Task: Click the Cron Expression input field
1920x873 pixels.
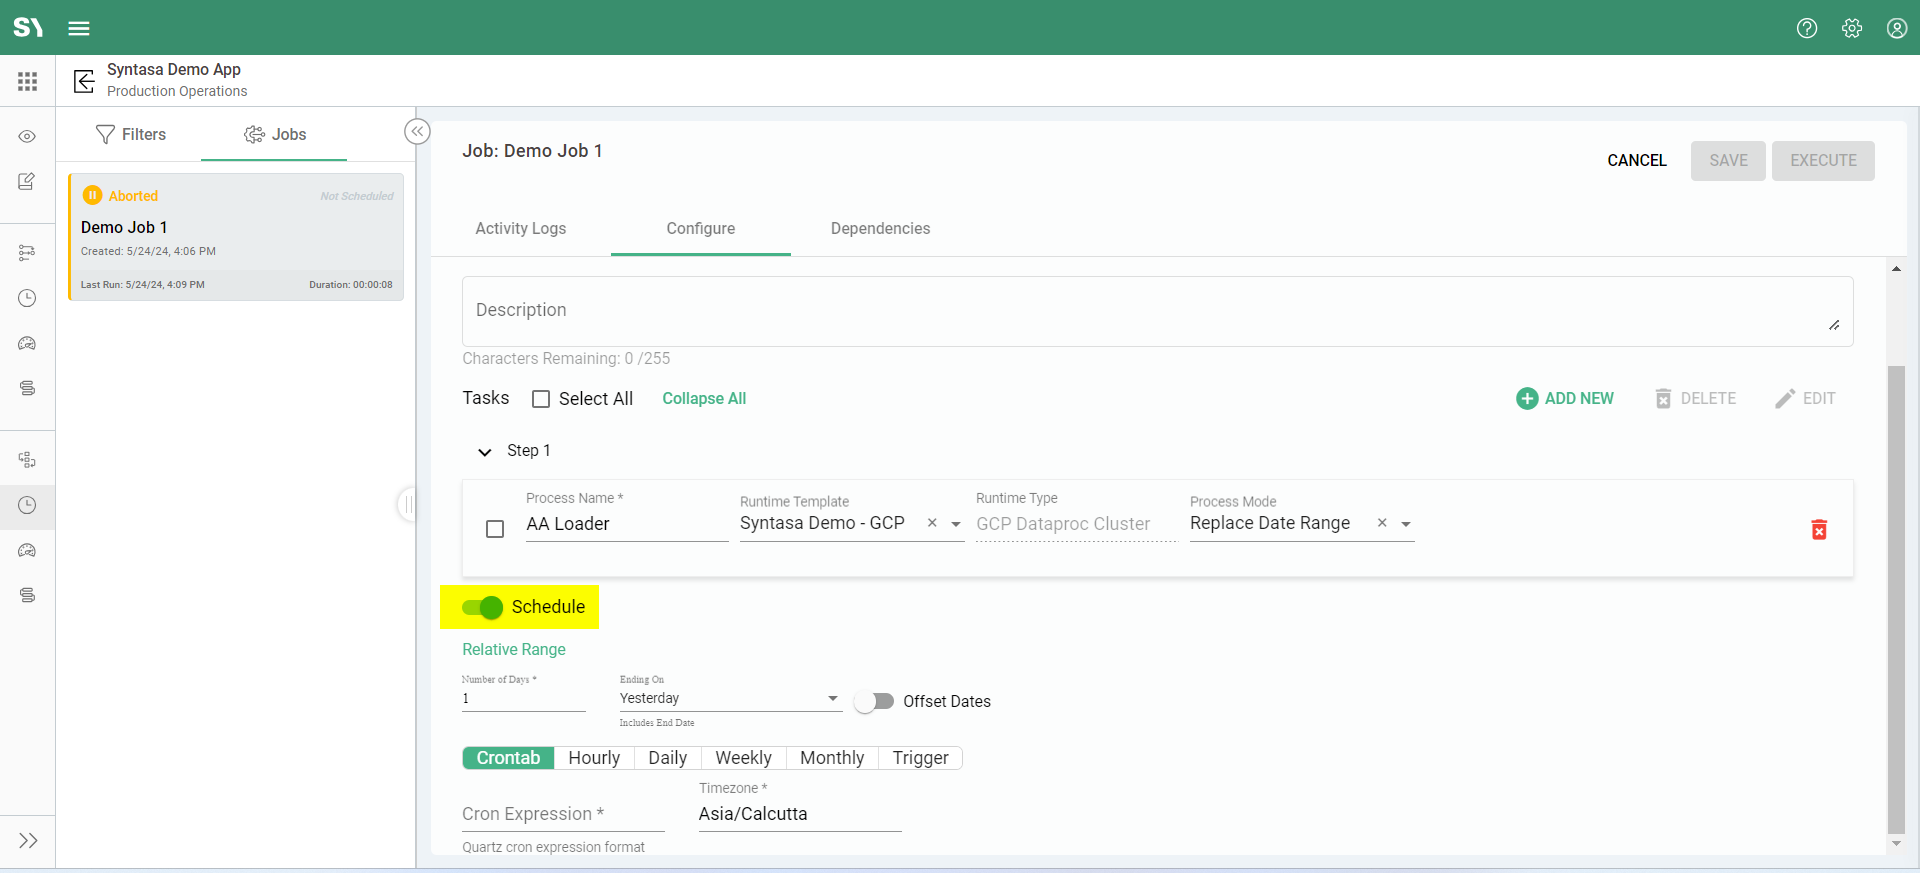Action: pos(562,814)
